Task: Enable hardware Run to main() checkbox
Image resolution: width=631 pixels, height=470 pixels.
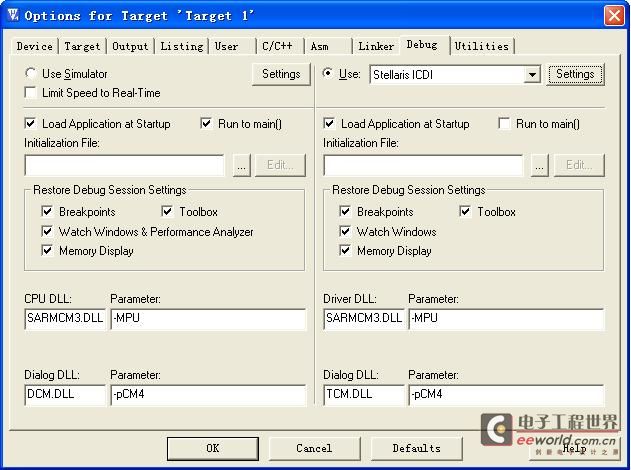Action: [x=504, y=124]
